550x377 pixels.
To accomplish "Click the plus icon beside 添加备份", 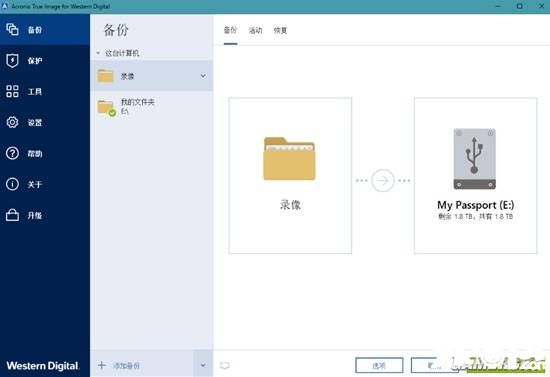I will tap(101, 365).
